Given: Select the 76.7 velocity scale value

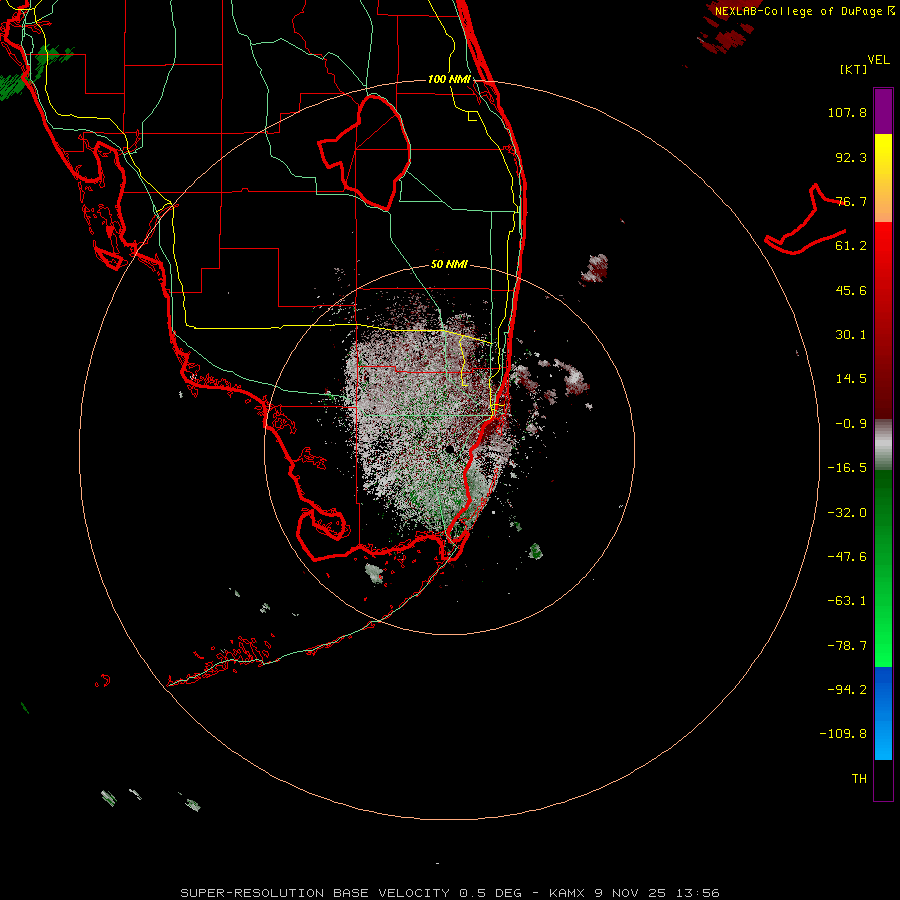Looking at the screenshot, I should 851,201.
